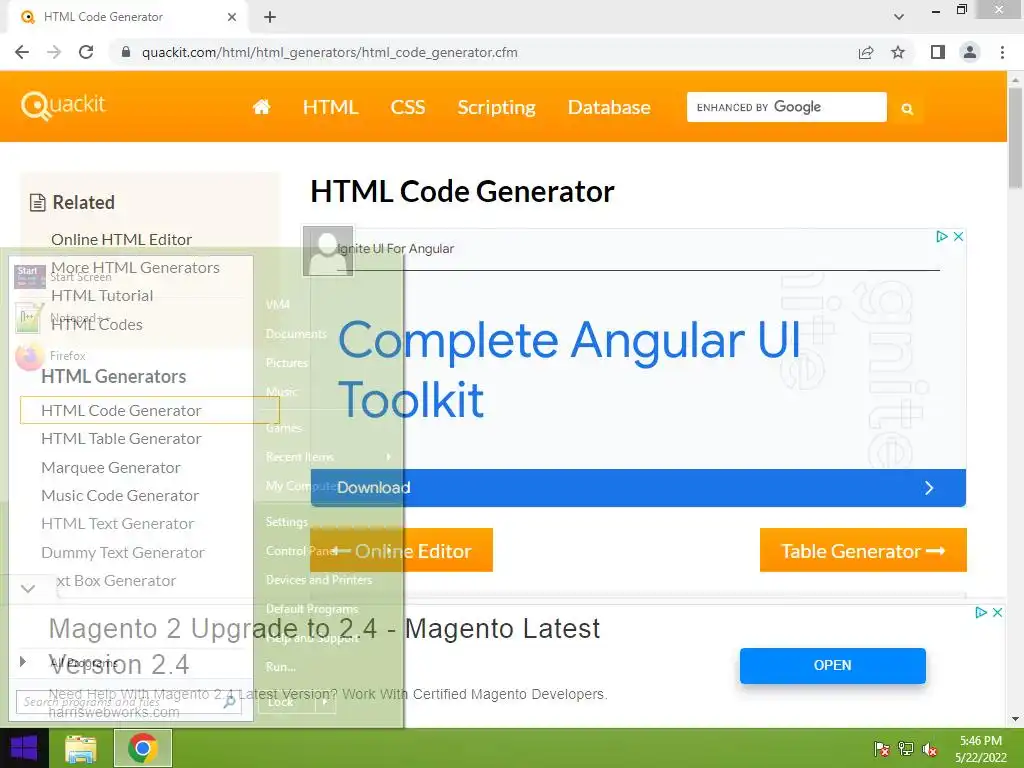Close the HTML Code Generator tab
This screenshot has width=1024, height=768.
pyautogui.click(x=232, y=17)
